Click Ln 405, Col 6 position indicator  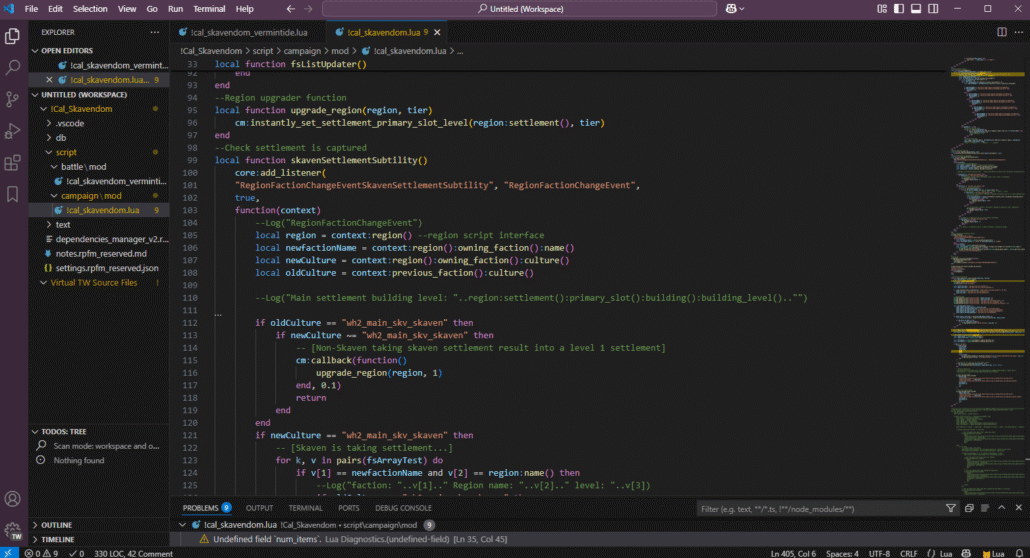(793, 553)
